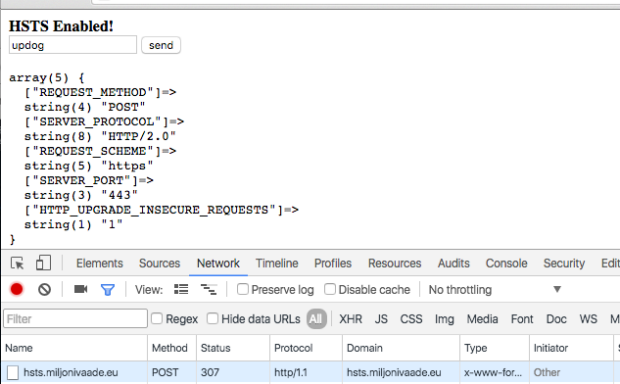This screenshot has width=620, height=384.
Task: Enable Hide data URLs checkbox
Action: click(x=213, y=318)
